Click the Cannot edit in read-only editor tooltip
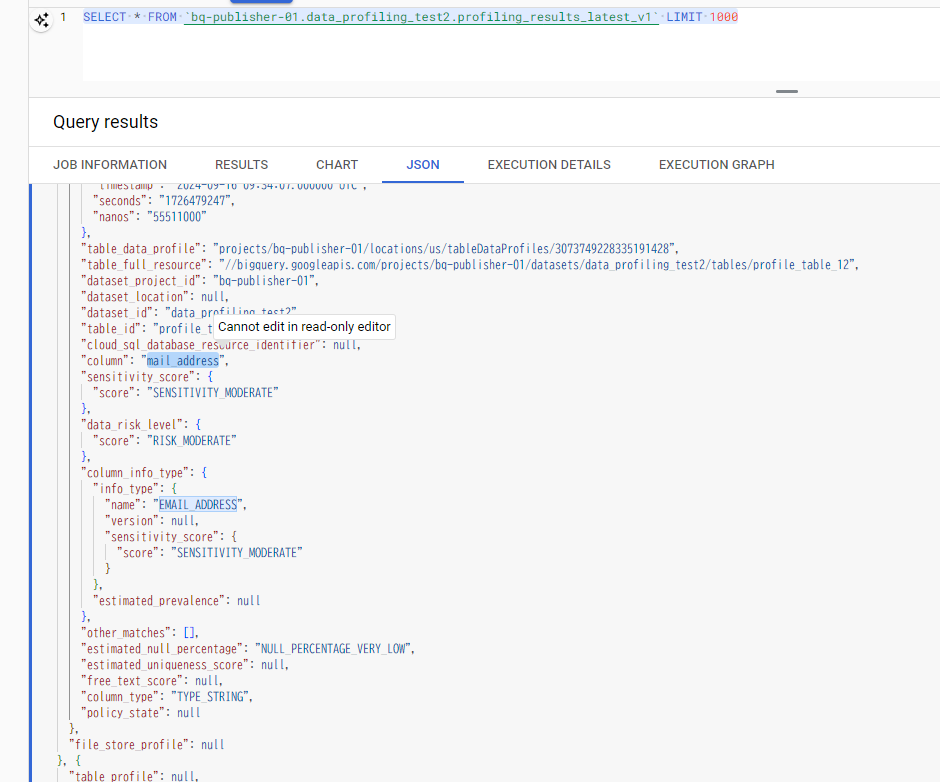The width and height of the screenshot is (940, 782). coord(304,327)
